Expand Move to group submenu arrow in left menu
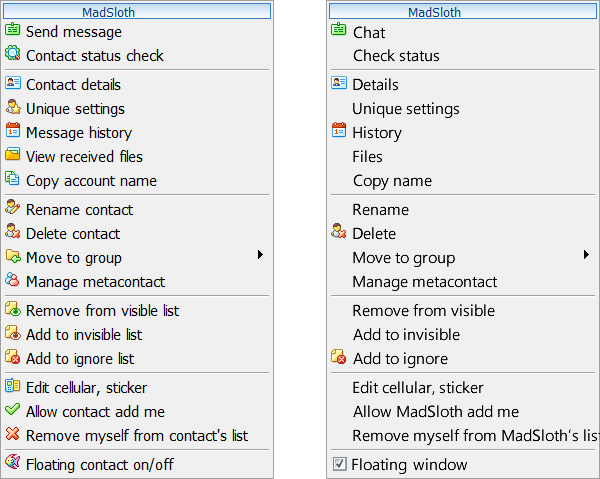 pyautogui.click(x=261, y=256)
